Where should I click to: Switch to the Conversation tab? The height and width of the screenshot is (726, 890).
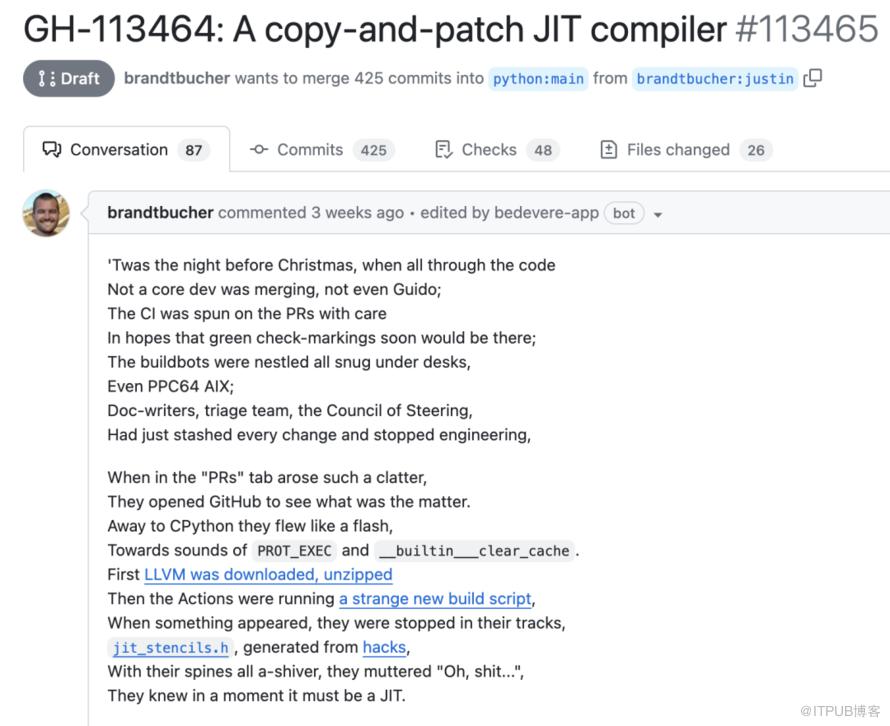(x=126, y=150)
